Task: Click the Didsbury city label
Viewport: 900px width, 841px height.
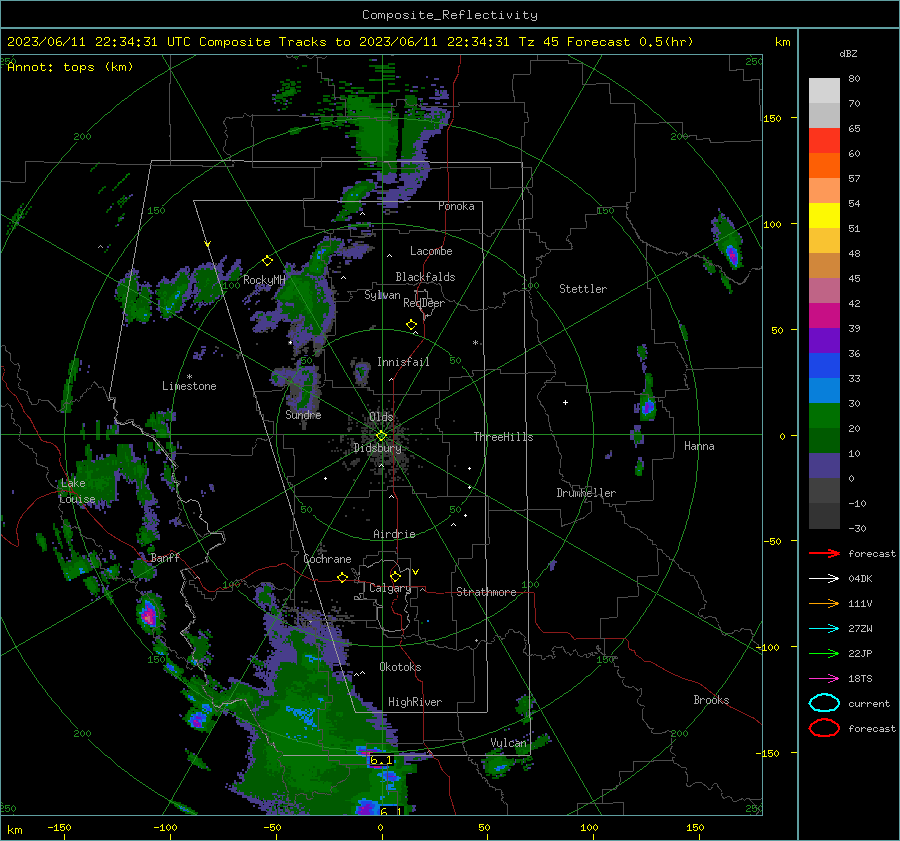Action: pyautogui.click(x=377, y=448)
